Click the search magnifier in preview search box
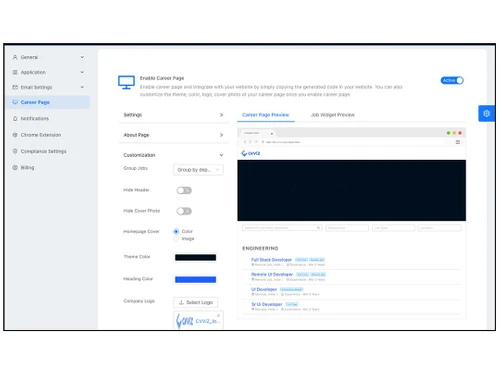 (x=318, y=228)
